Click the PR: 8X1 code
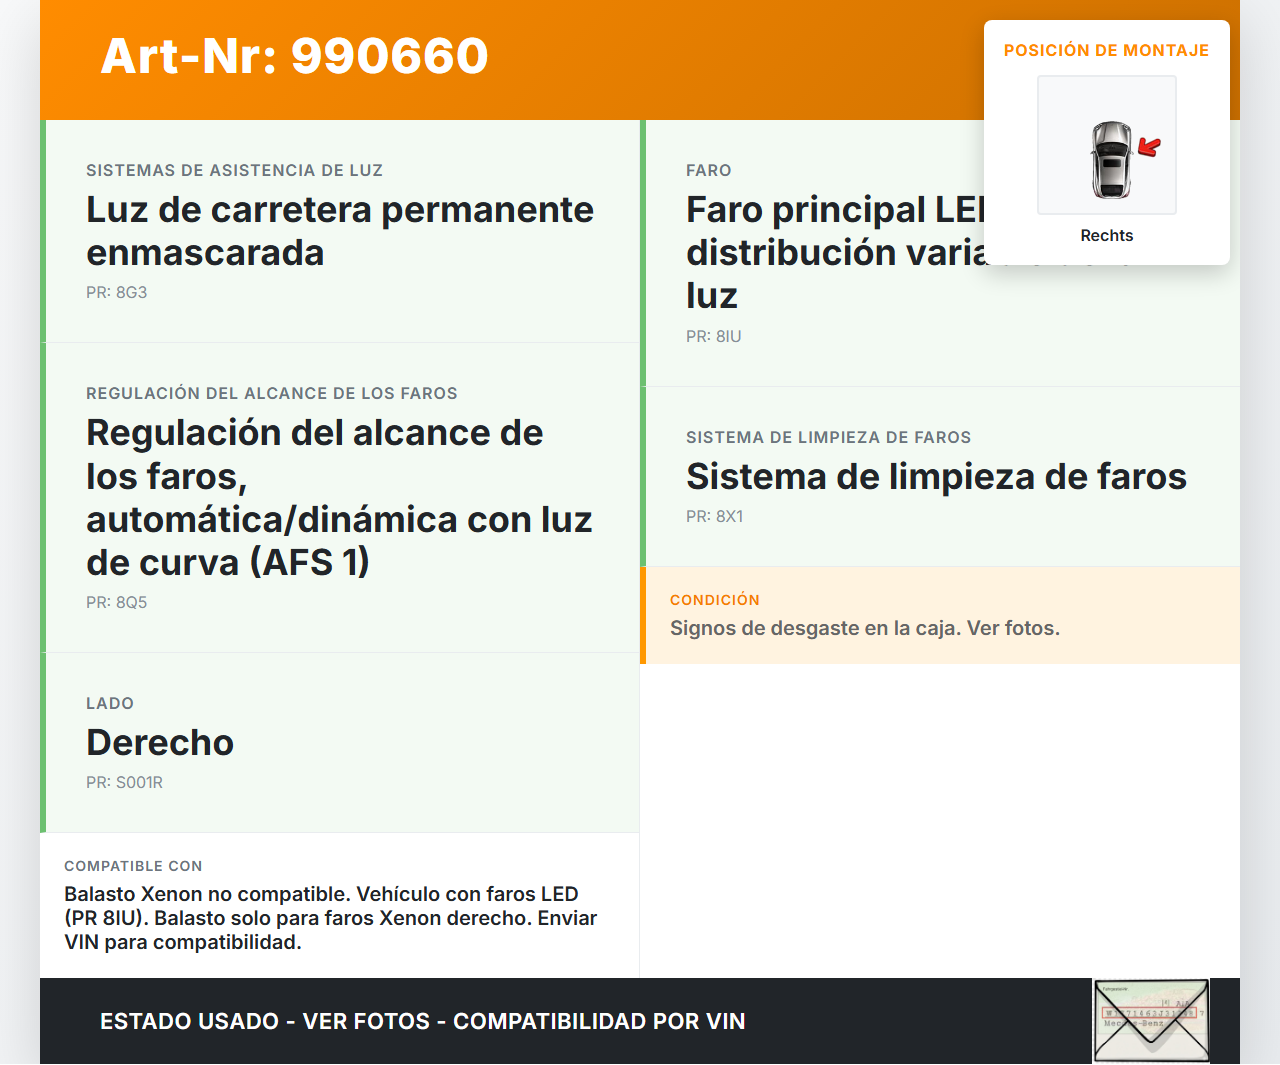1280x1065 pixels. (714, 516)
